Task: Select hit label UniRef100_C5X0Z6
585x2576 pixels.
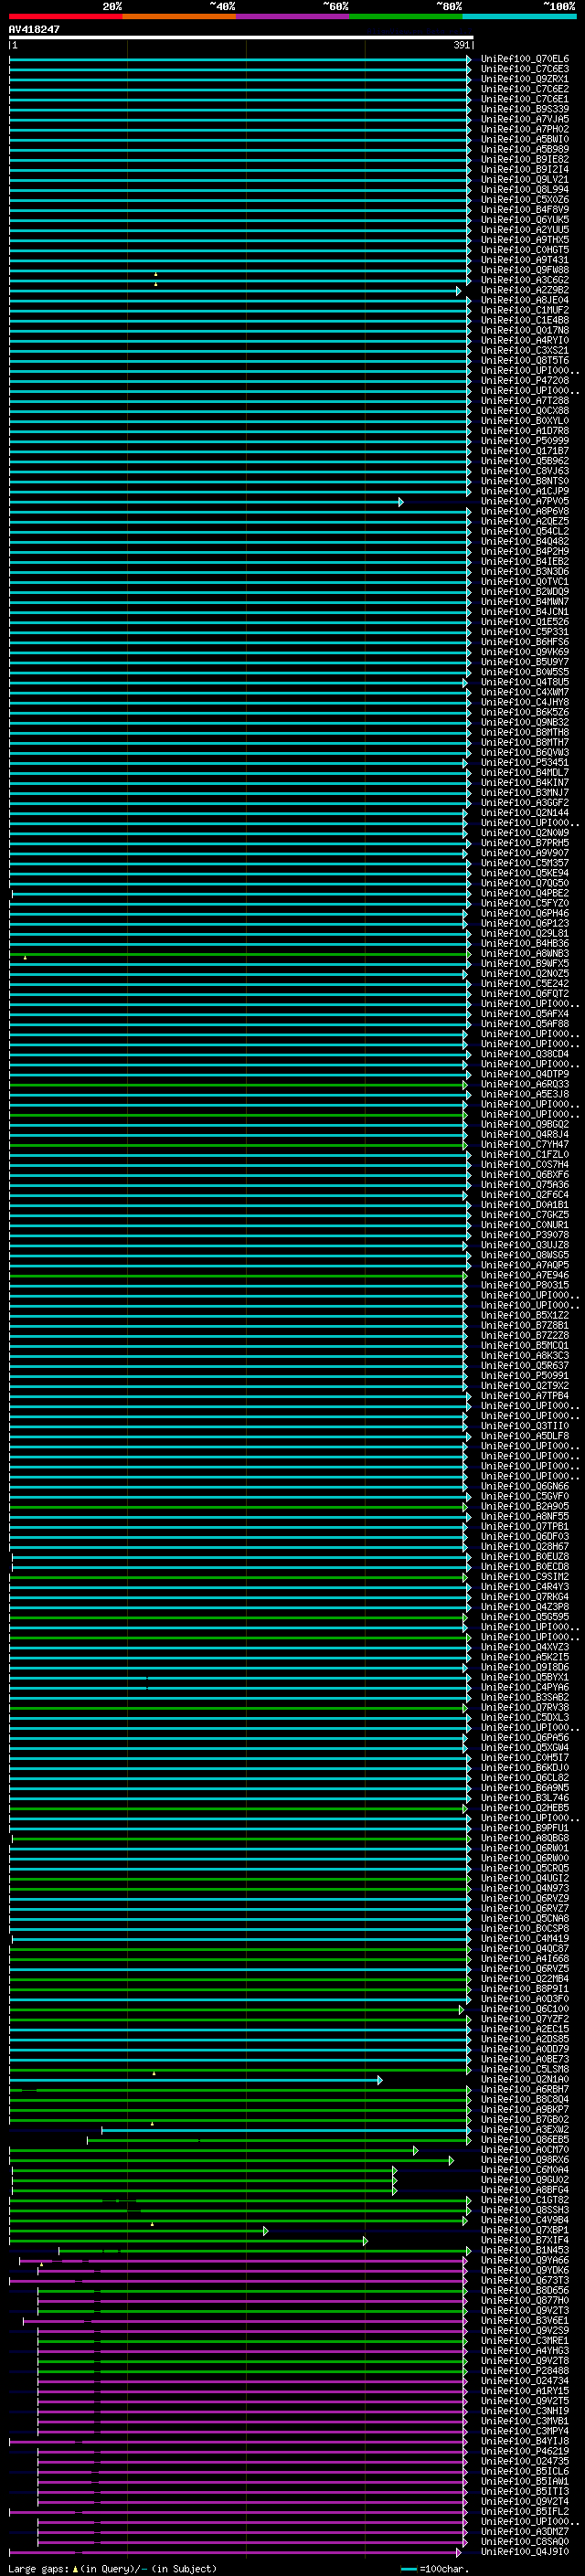Action: [525, 200]
